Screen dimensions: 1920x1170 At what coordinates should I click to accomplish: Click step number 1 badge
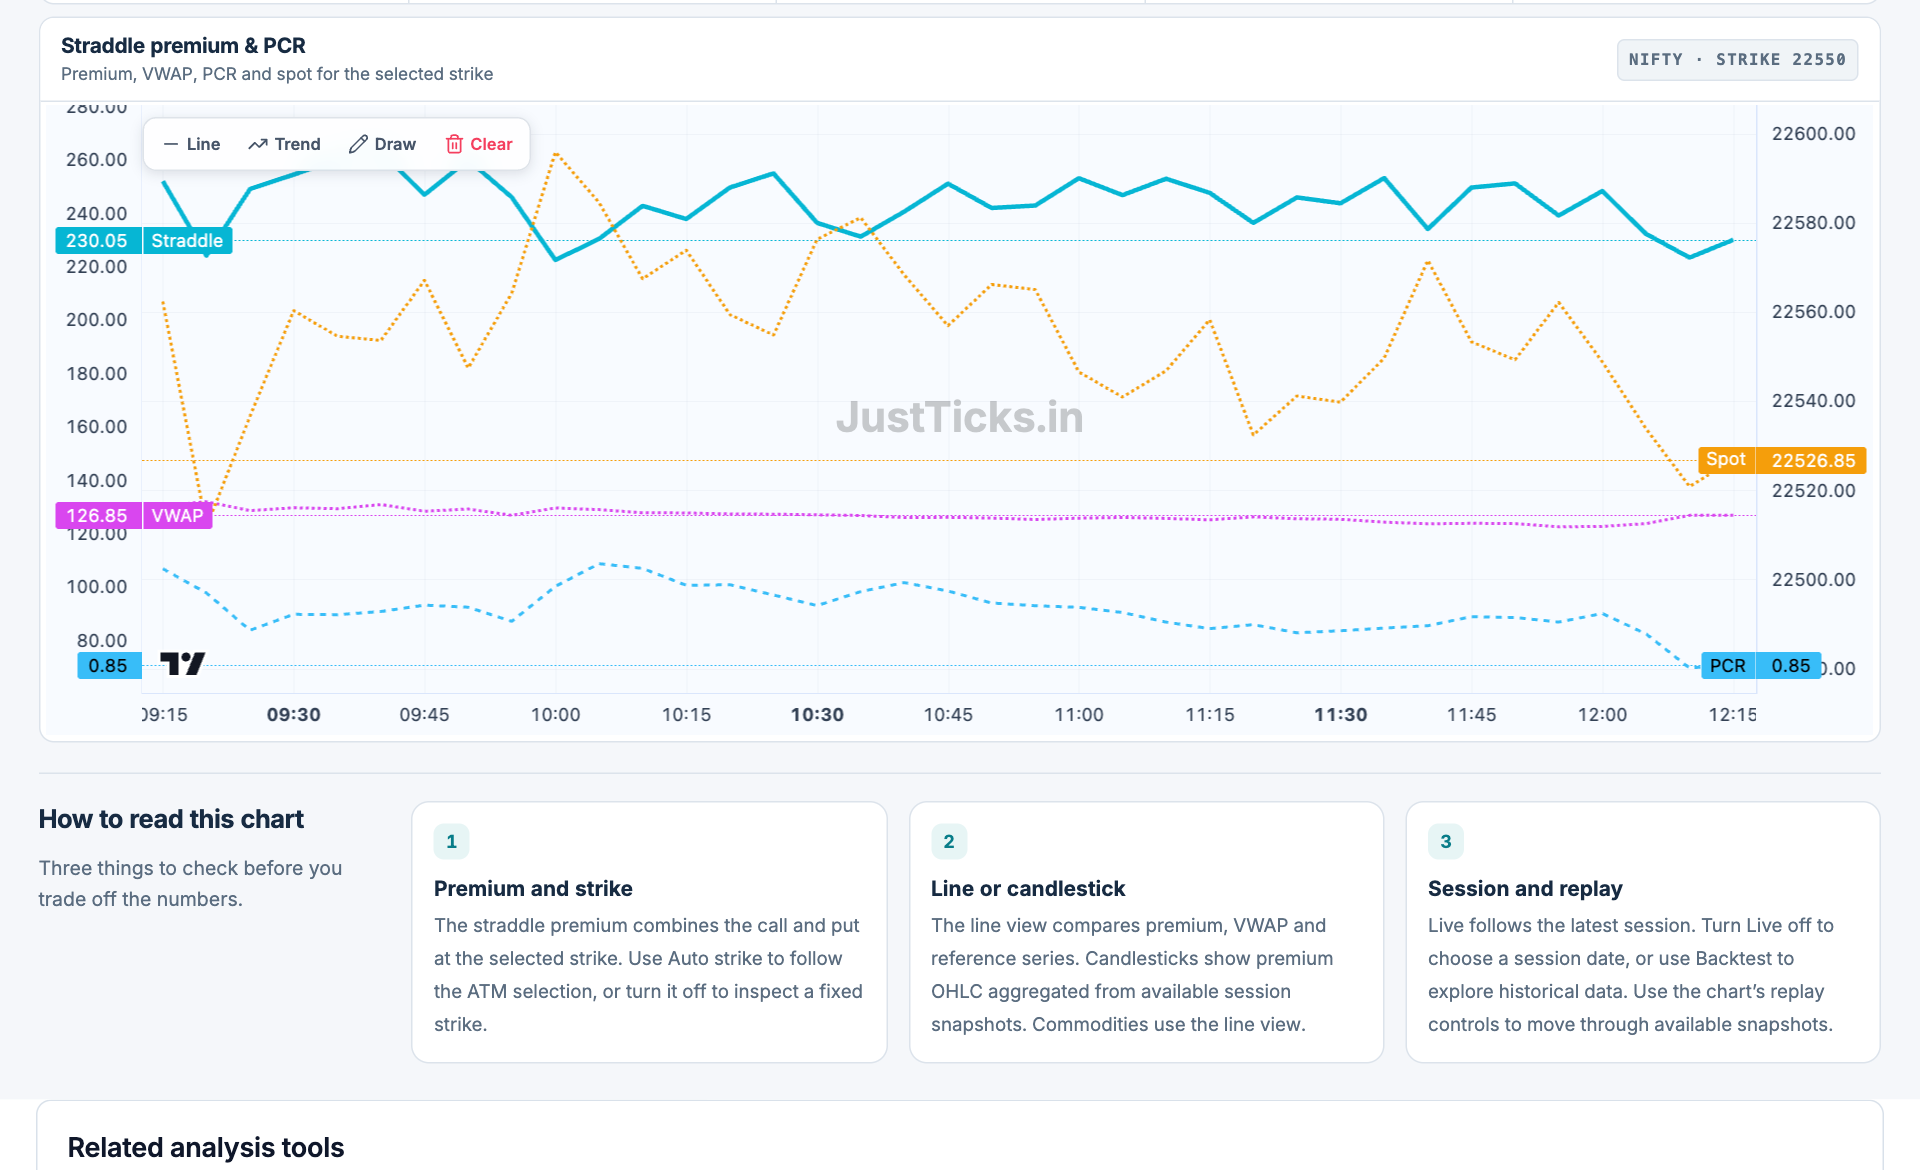point(451,842)
